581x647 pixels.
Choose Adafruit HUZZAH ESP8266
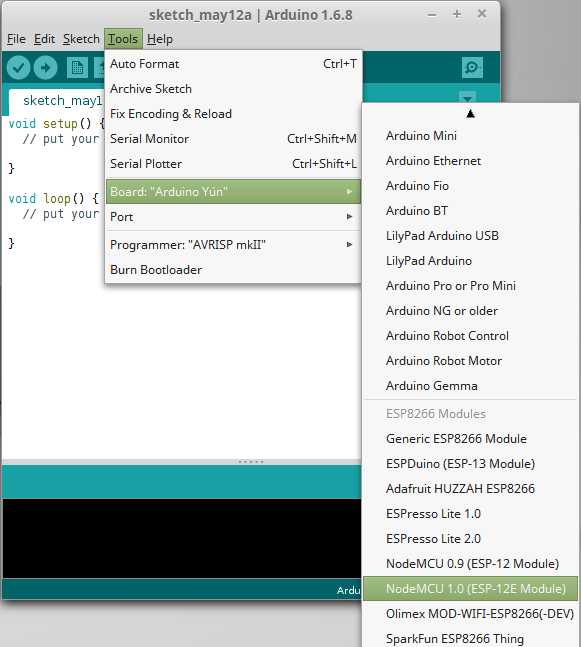tap(470, 489)
